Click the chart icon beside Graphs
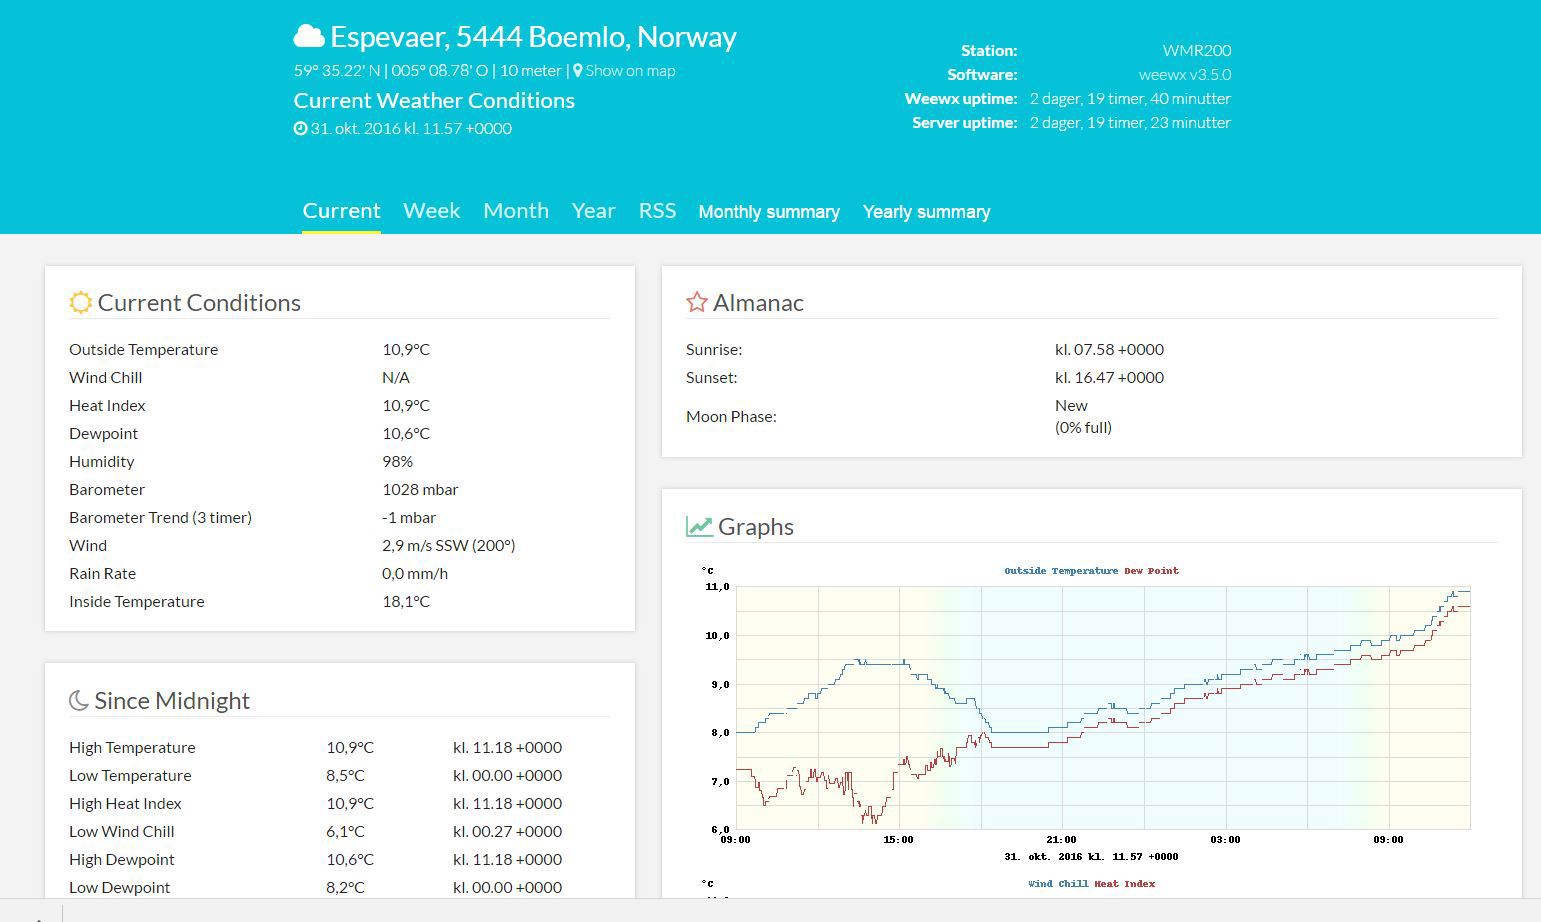Viewport: 1541px width, 922px height. (x=699, y=527)
